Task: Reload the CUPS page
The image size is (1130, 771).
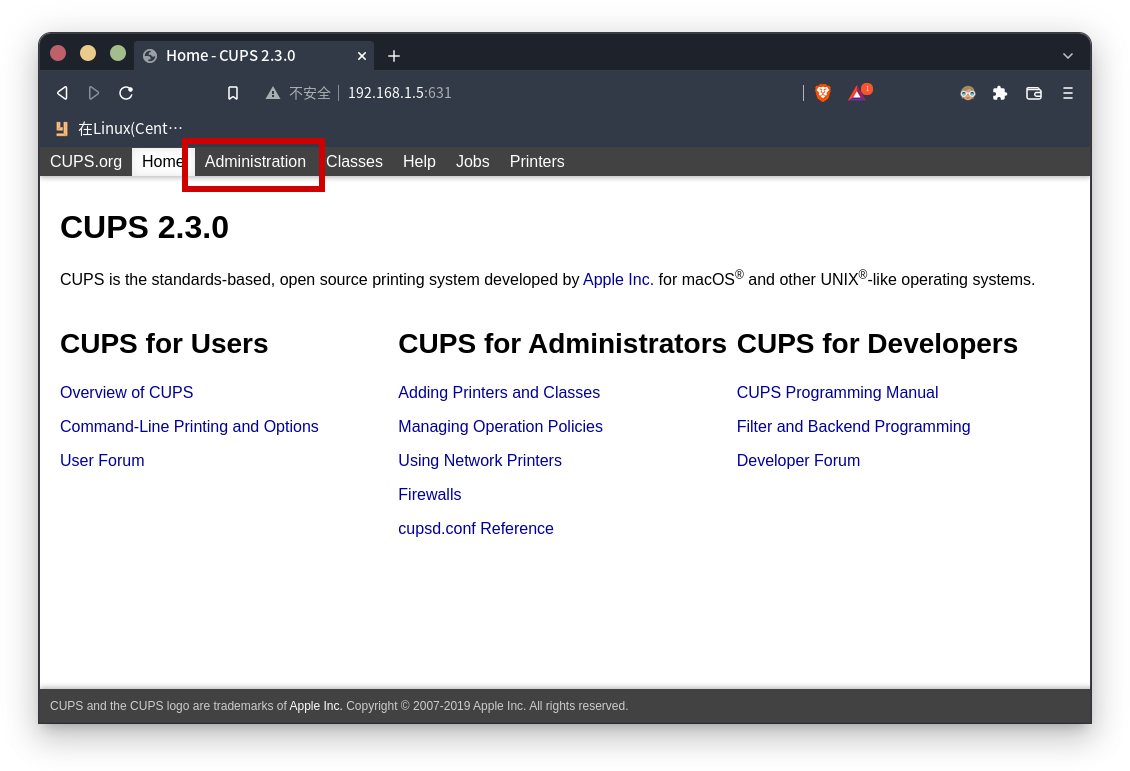Action: (126, 93)
